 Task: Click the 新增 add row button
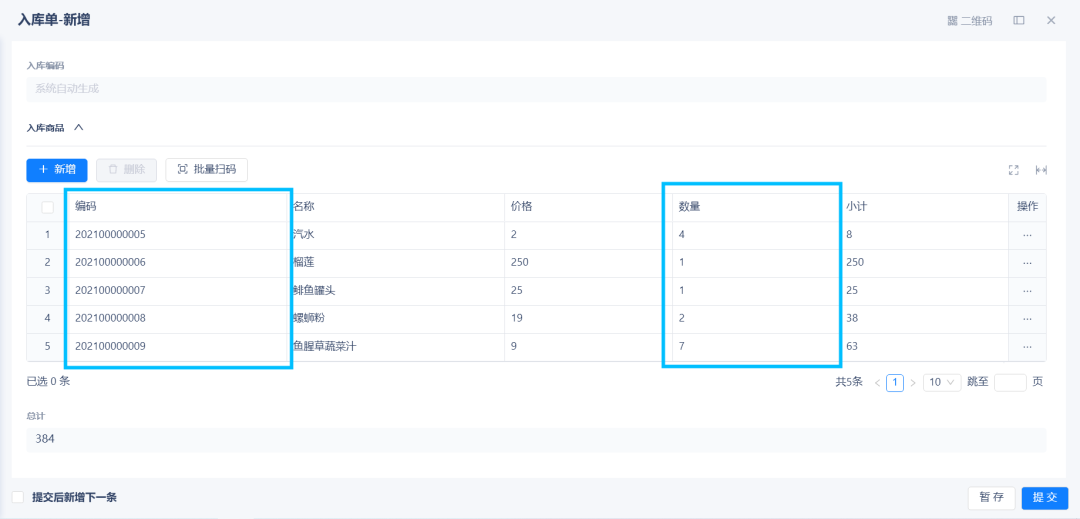(x=57, y=170)
